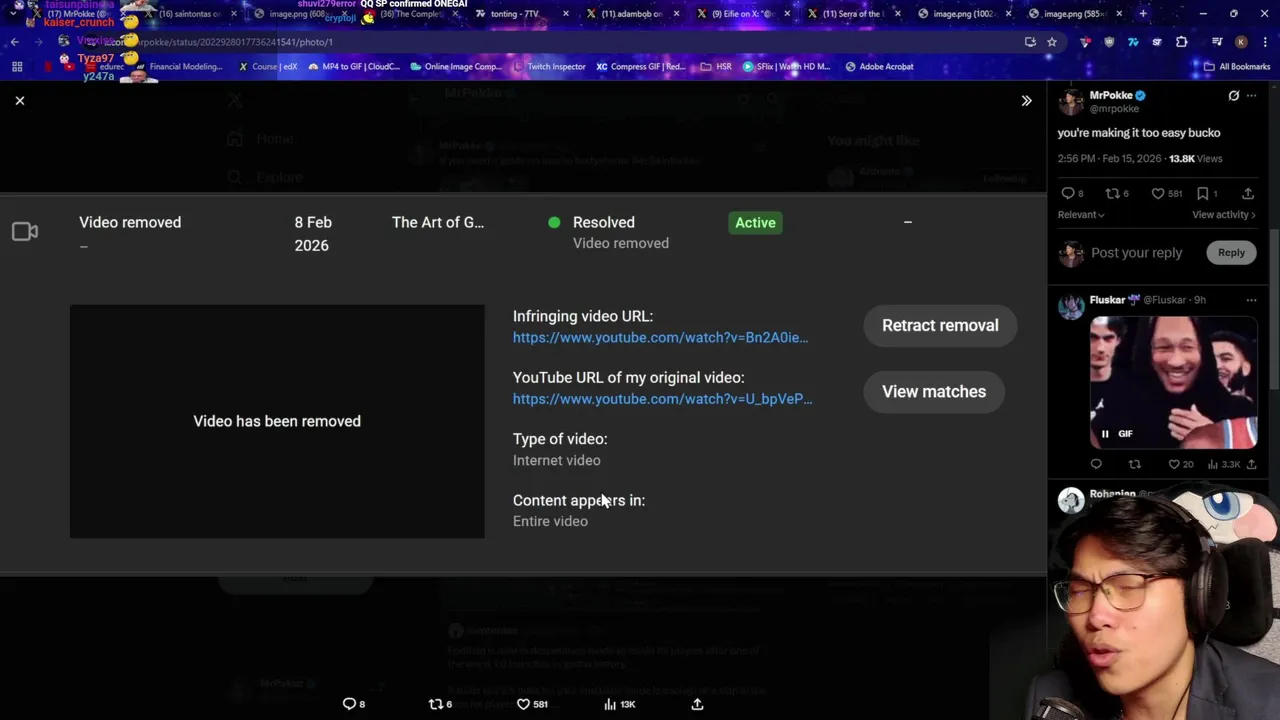Screen dimensions: 1280x720
Task: Open the @mrpokke handle link
Action: coord(1114,109)
